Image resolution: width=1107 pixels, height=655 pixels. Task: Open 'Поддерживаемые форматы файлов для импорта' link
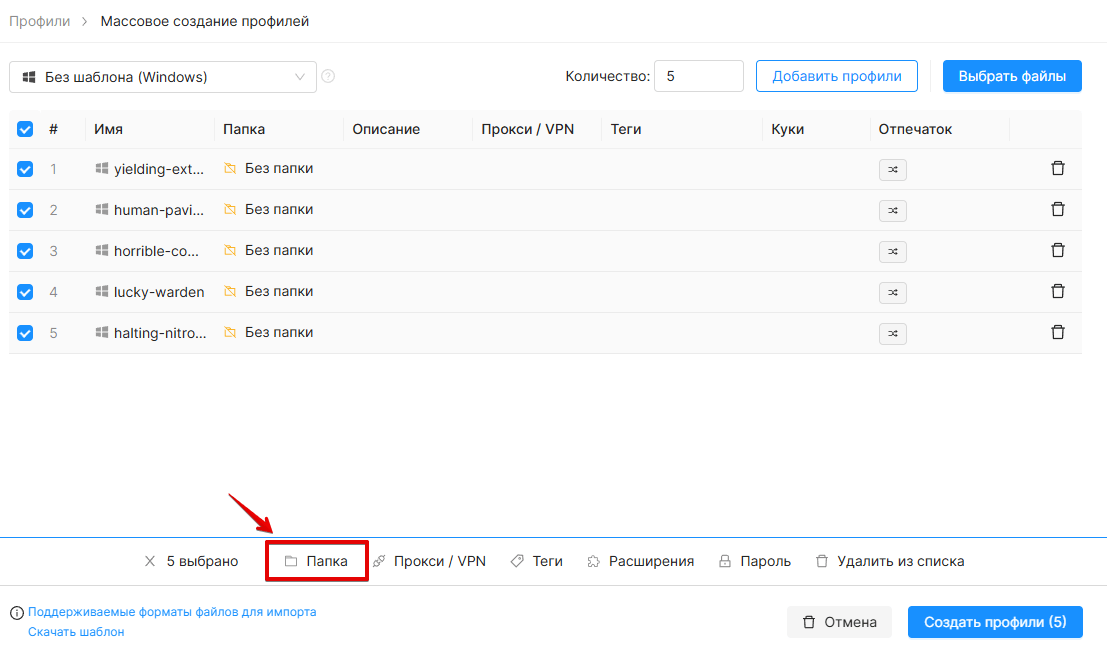pyautogui.click(x=172, y=612)
